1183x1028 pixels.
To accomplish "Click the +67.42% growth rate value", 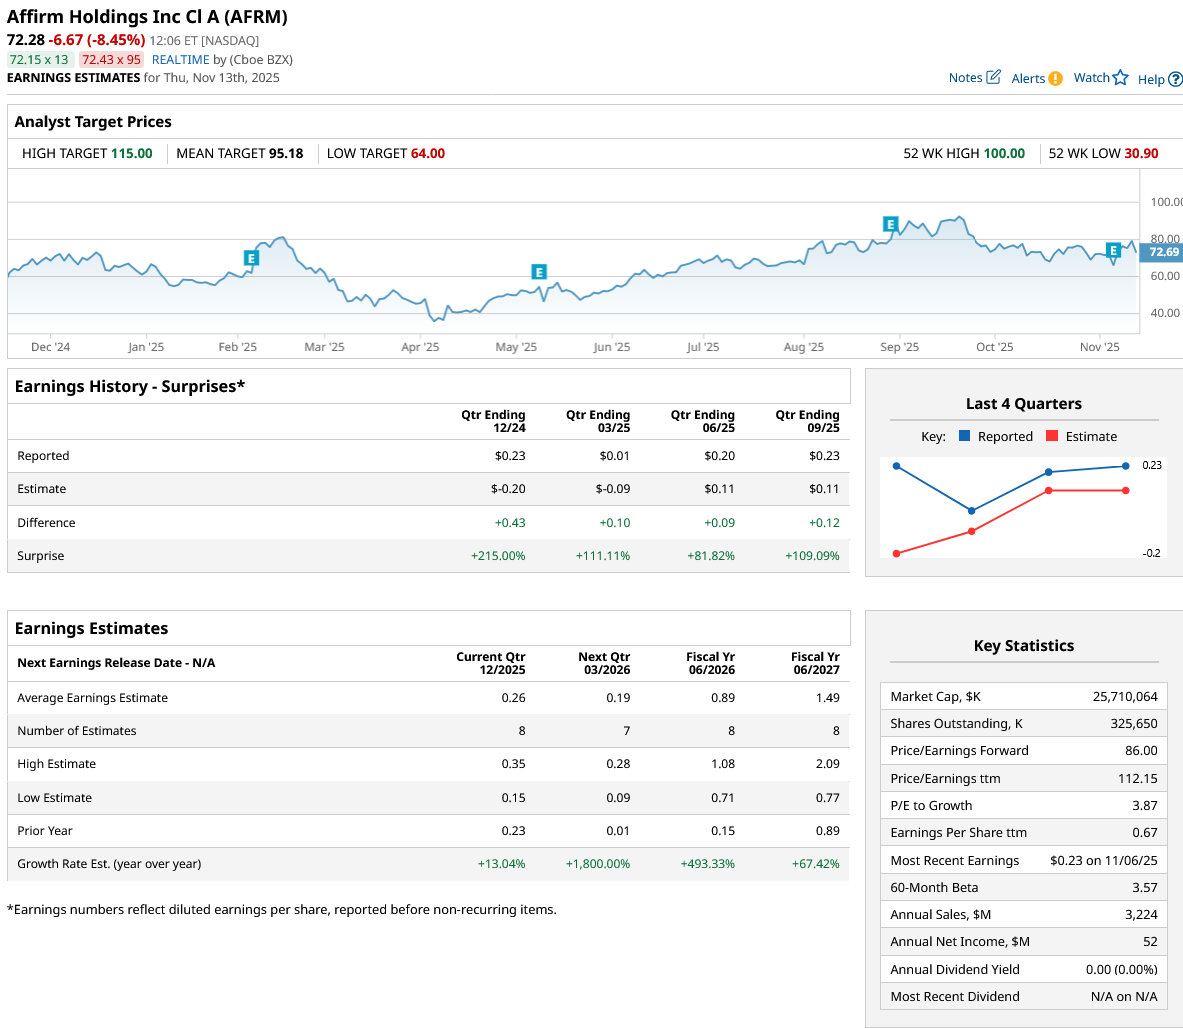I will pyautogui.click(x=816, y=864).
